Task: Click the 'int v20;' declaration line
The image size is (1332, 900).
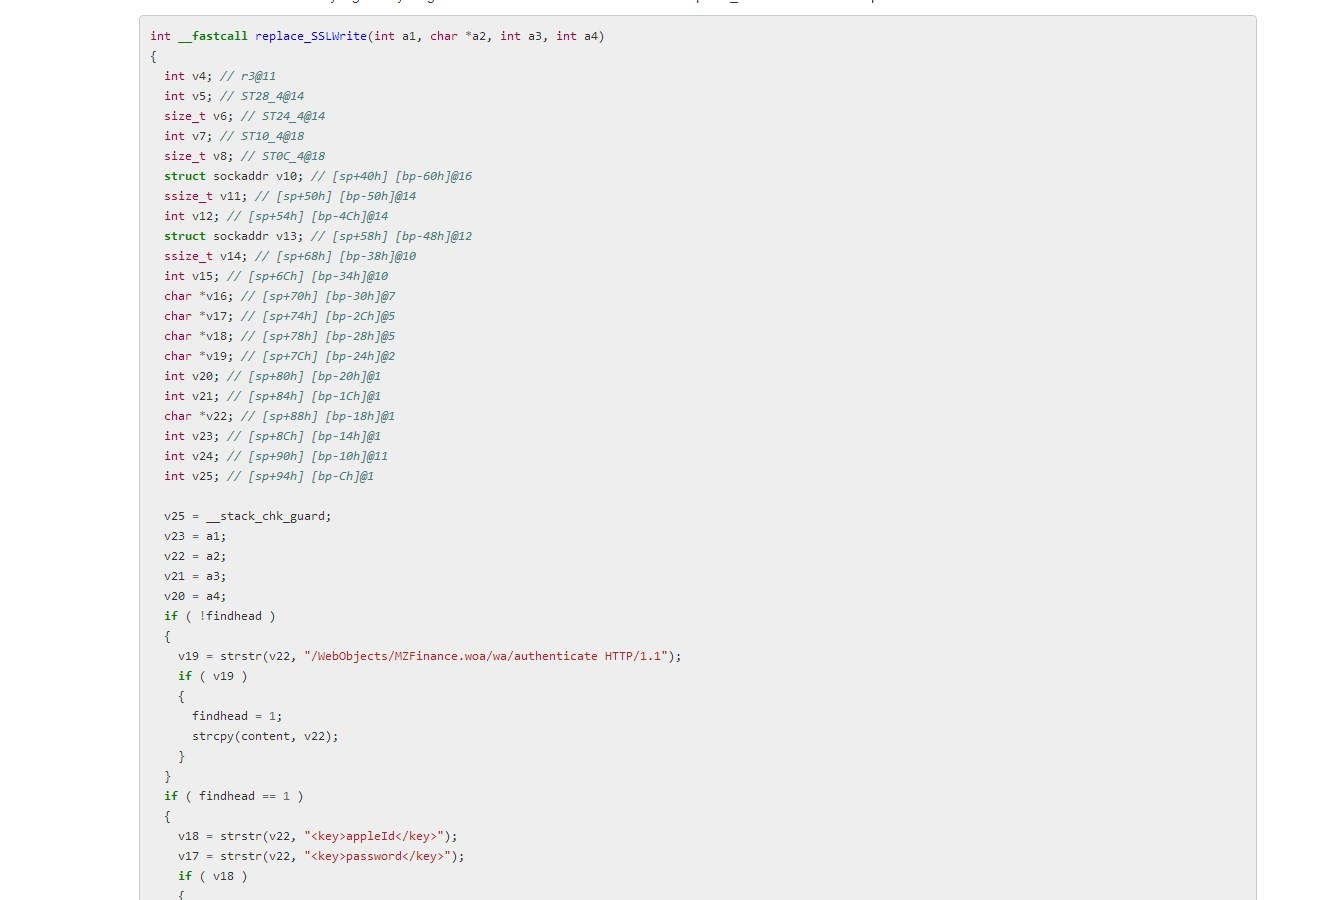Action: point(273,376)
